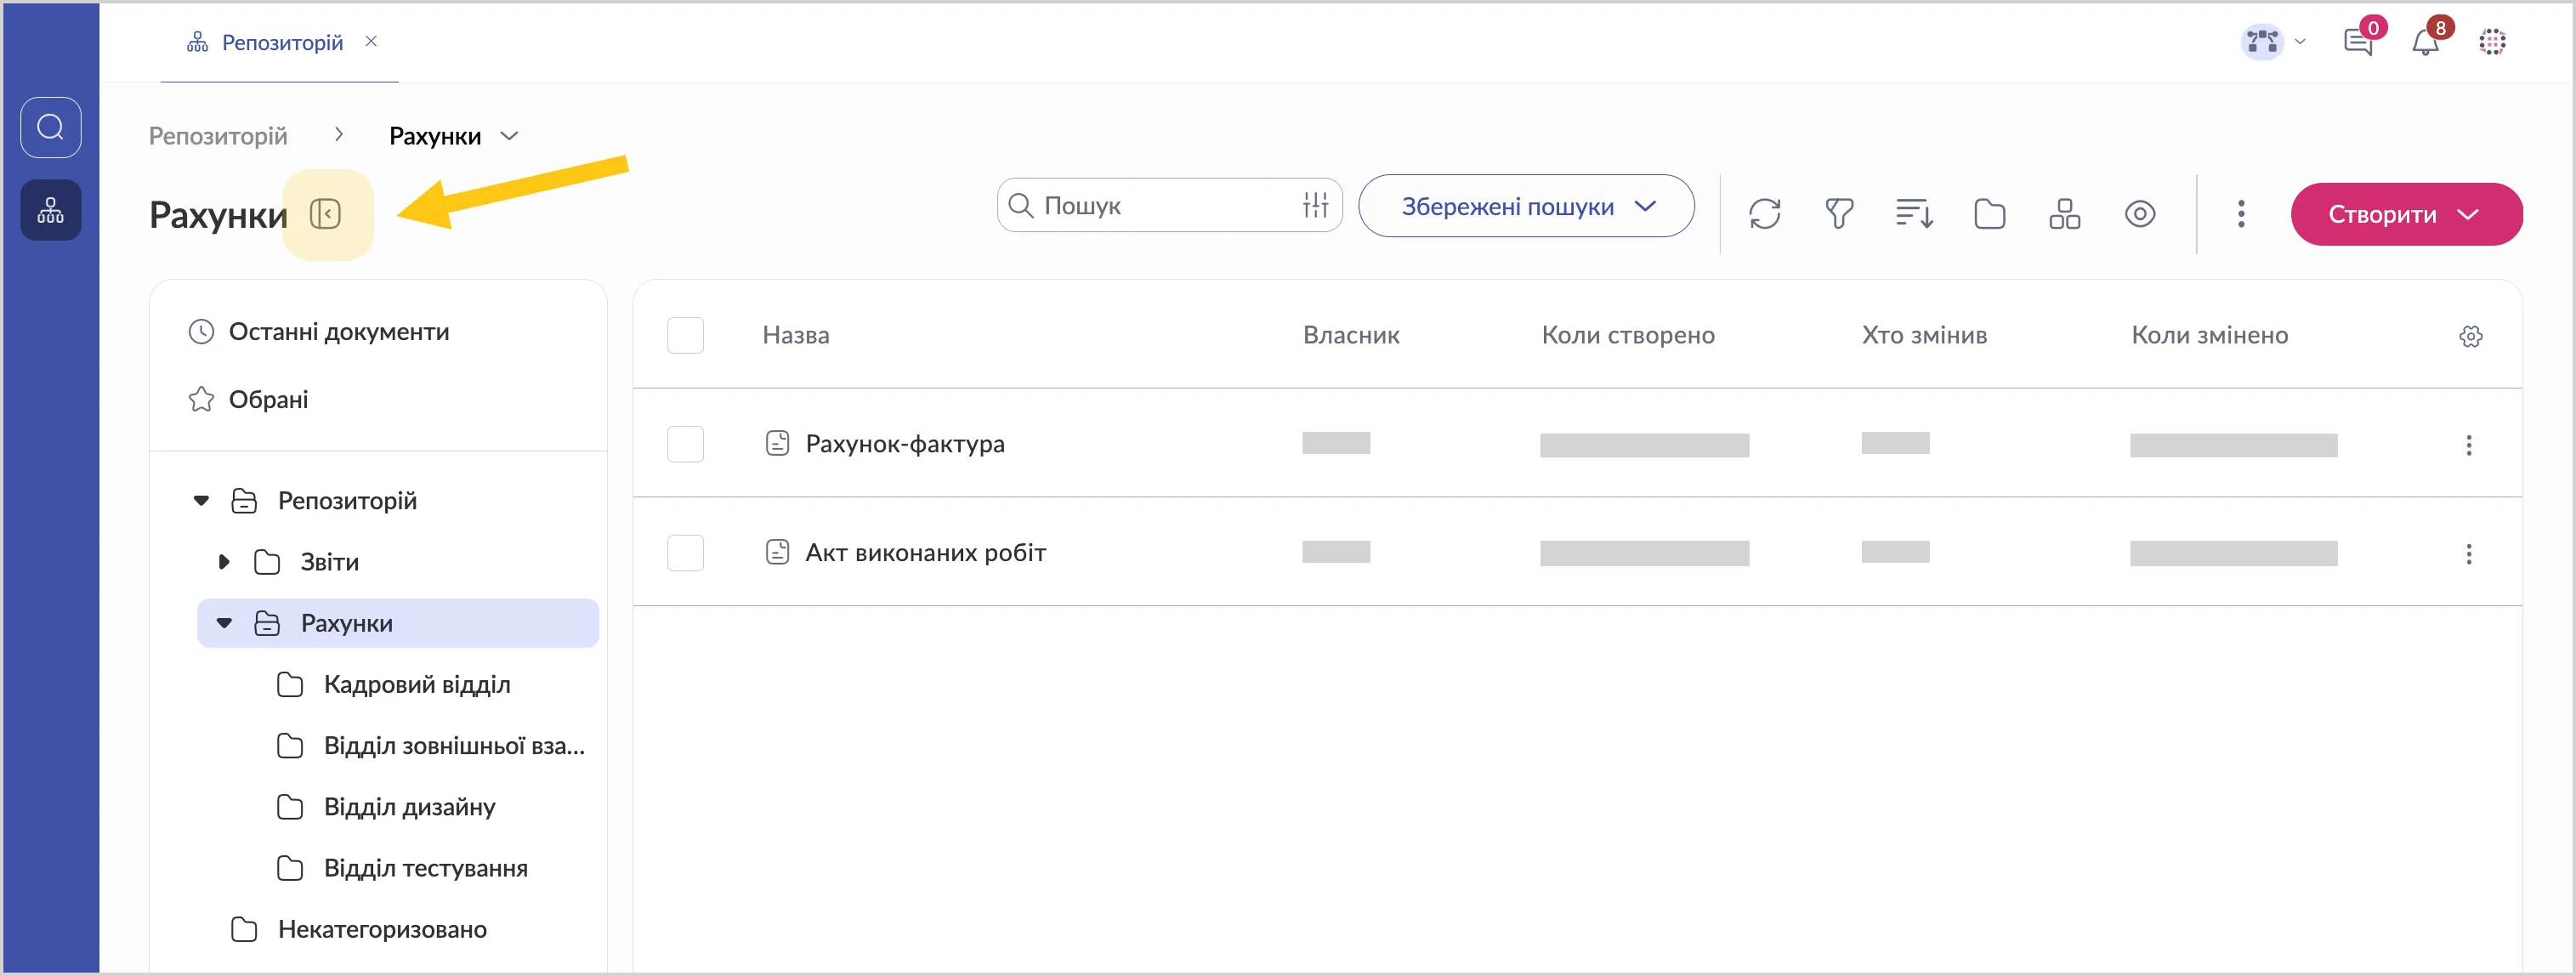
Task: Click the search sidebar icon
Action: [51, 127]
